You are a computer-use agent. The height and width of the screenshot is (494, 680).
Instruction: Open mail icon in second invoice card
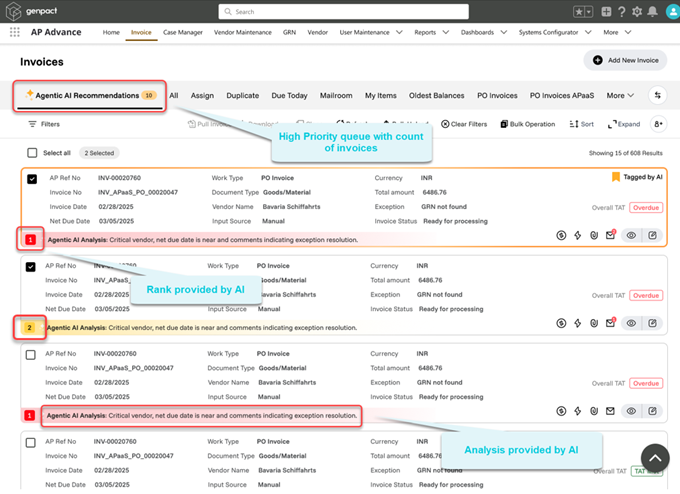coord(611,323)
